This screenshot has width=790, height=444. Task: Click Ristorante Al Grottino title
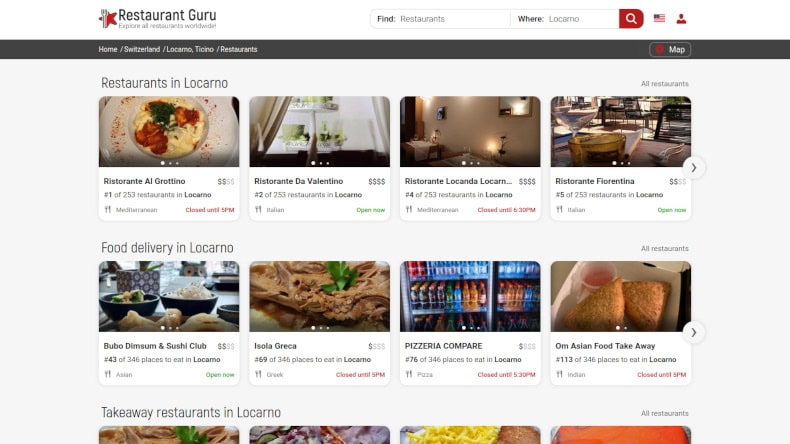145,181
